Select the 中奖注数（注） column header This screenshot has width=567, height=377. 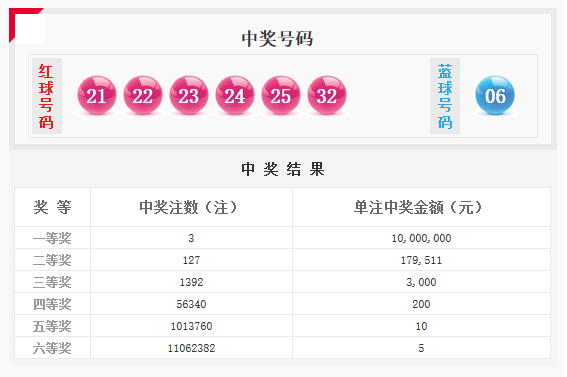point(191,207)
